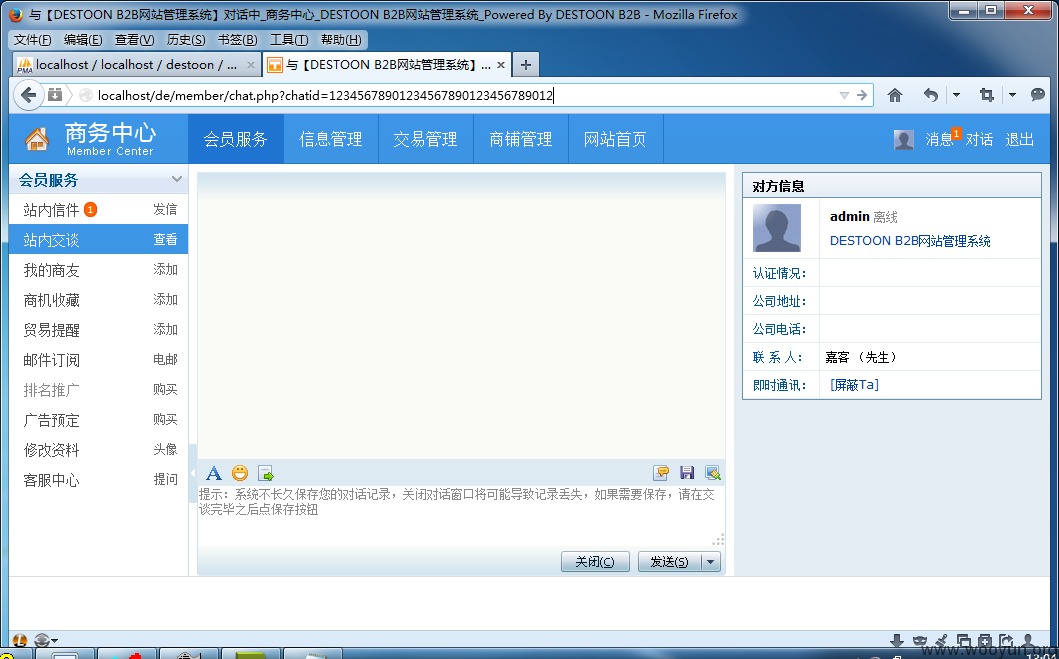This screenshot has width=1059, height=659.
Task: Close the DESTOON B2B chat tab
Action: point(500,65)
